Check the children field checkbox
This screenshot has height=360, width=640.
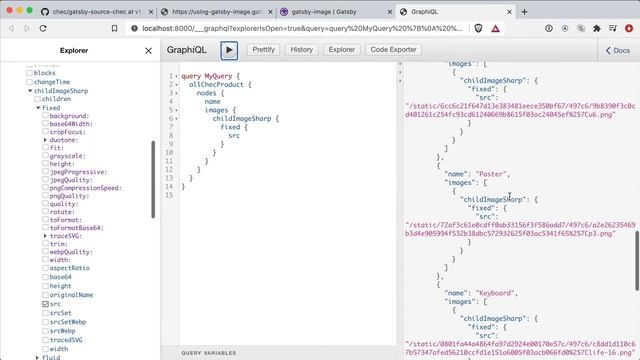coord(38,99)
